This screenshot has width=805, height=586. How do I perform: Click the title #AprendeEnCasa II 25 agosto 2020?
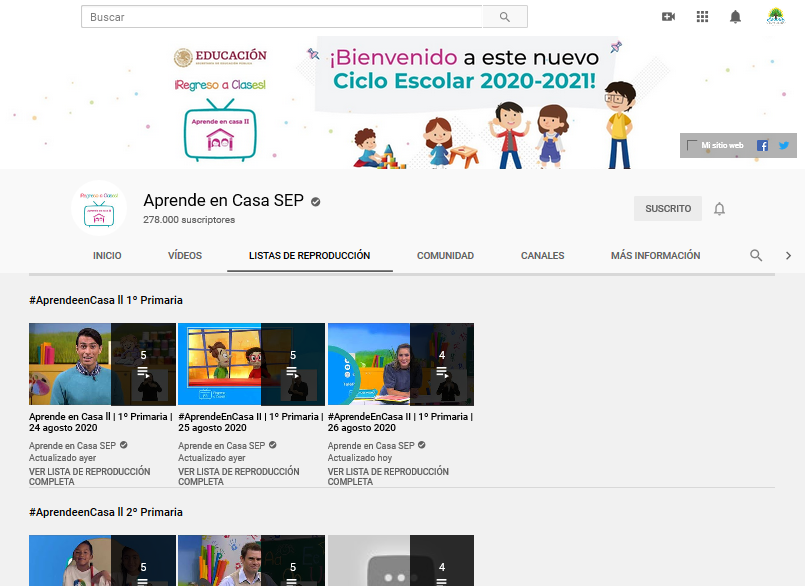pos(251,422)
